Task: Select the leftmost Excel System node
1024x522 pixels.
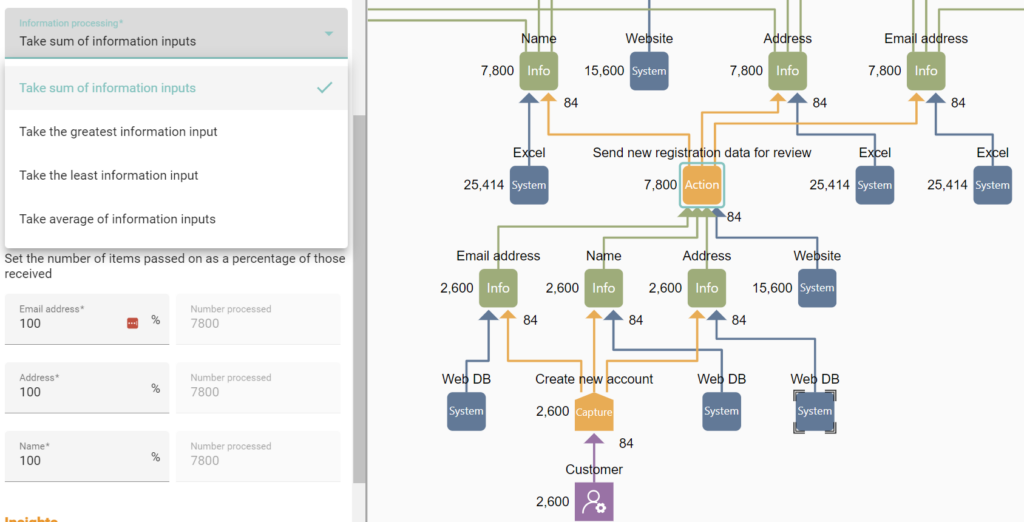Action: pyautogui.click(x=529, y=185)
